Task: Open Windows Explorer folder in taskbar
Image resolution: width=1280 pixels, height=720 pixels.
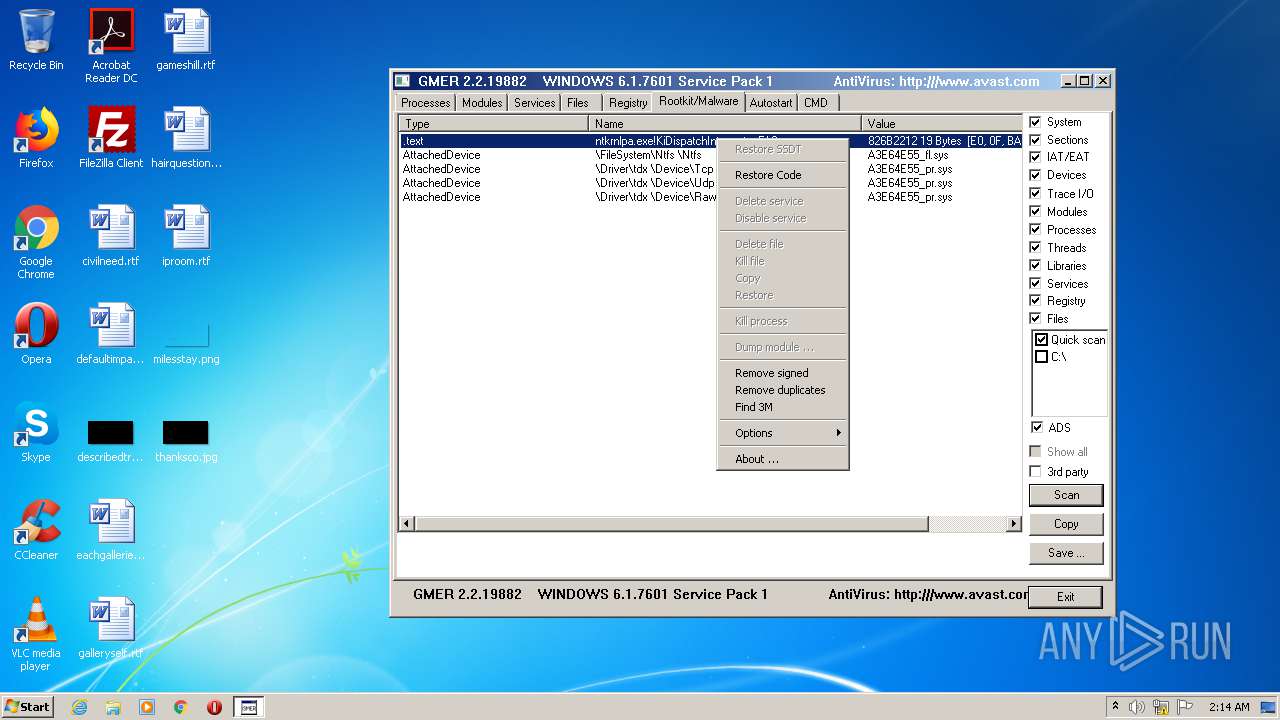Action: point(113,707)
